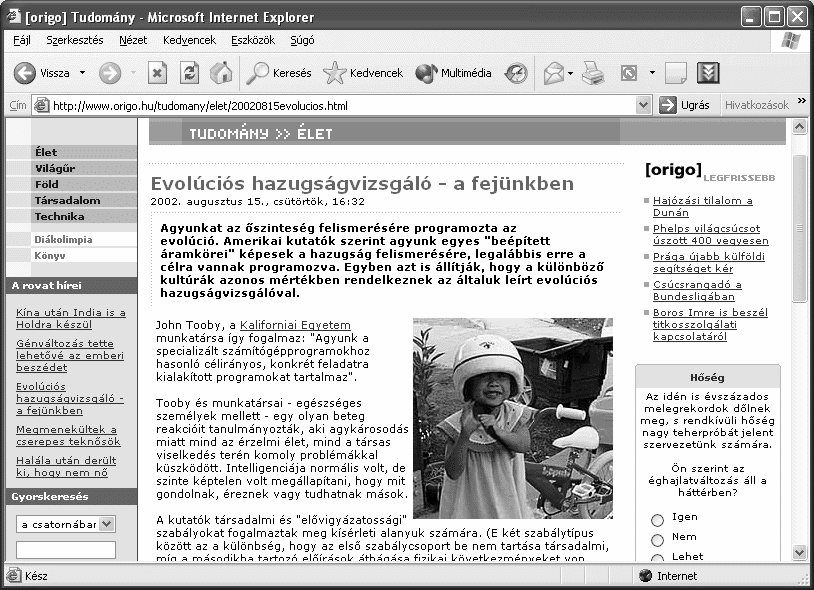Open the History clock icon

coord(516,73)
